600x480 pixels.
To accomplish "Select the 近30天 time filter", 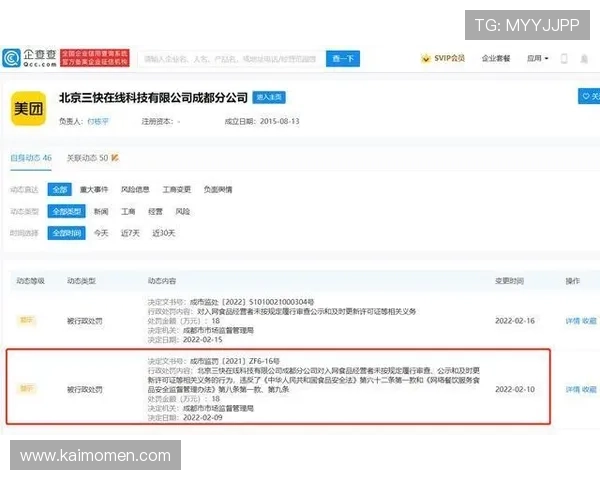I will tap(163, 233).
